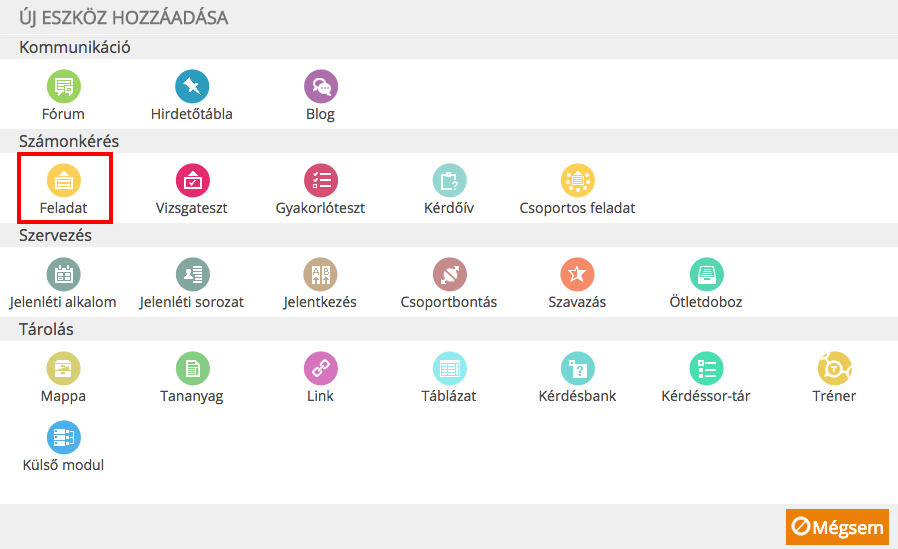Select the Jelenléti sorozat icon
The width and height of the screenshot is (898, 549).
pos(192,274)
